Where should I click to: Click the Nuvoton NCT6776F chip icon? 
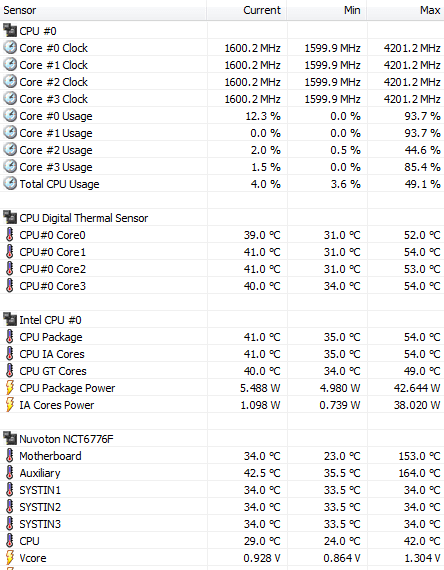point(10,439)
